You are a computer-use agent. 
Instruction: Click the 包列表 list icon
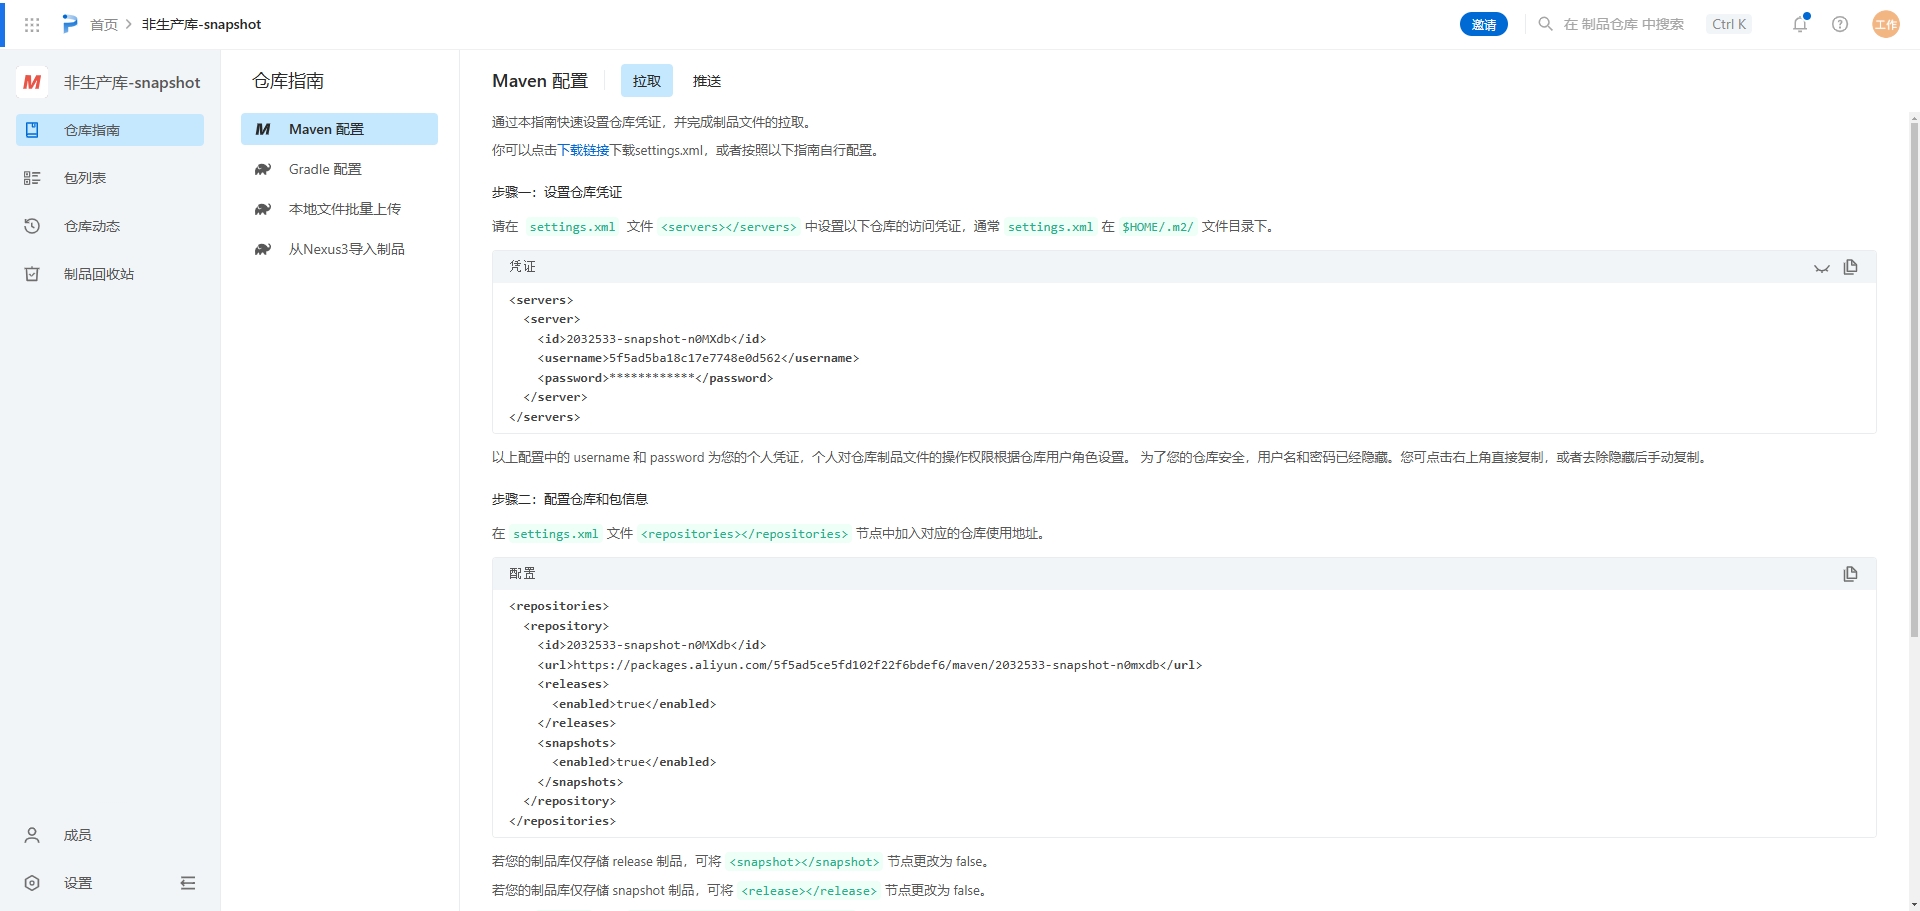(x=32, y=178)
